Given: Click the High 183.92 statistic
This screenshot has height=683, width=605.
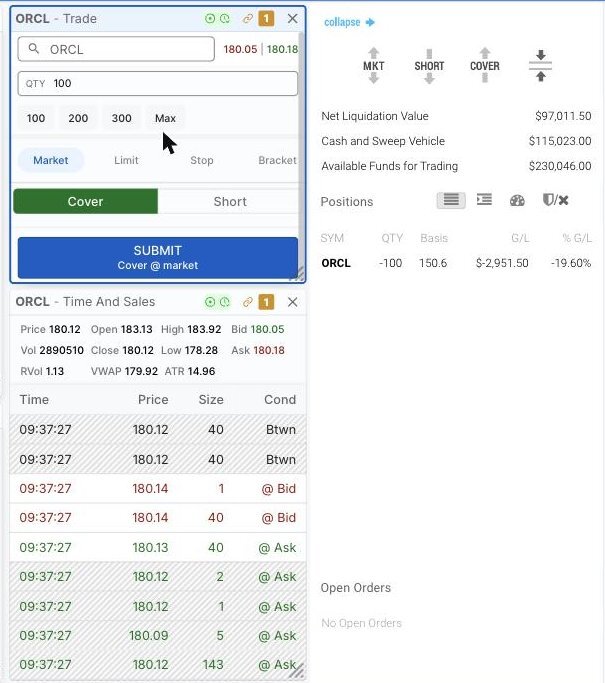Looking at the screenshot, I should click(191, 329).
